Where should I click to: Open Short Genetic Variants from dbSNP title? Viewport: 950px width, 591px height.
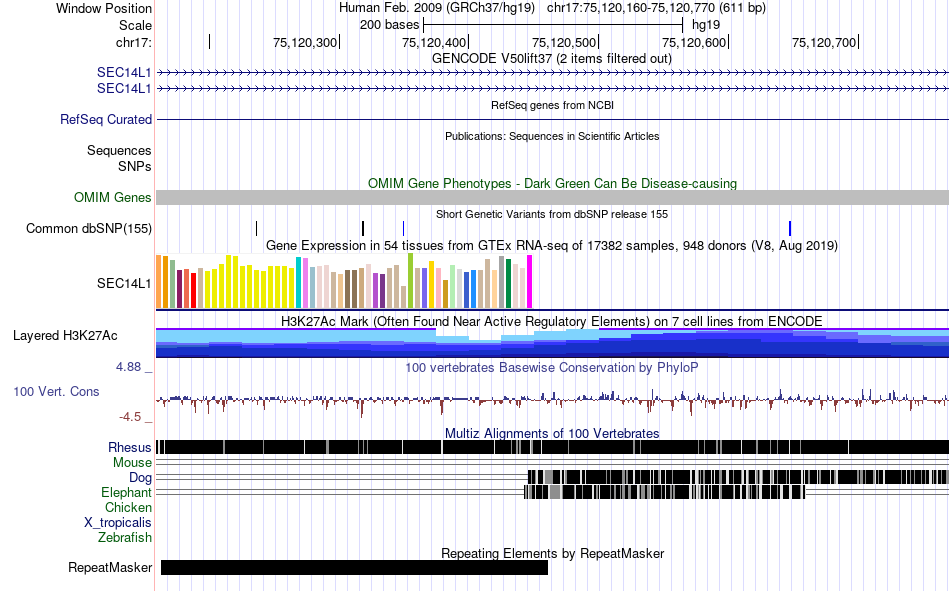pos(552,214)
